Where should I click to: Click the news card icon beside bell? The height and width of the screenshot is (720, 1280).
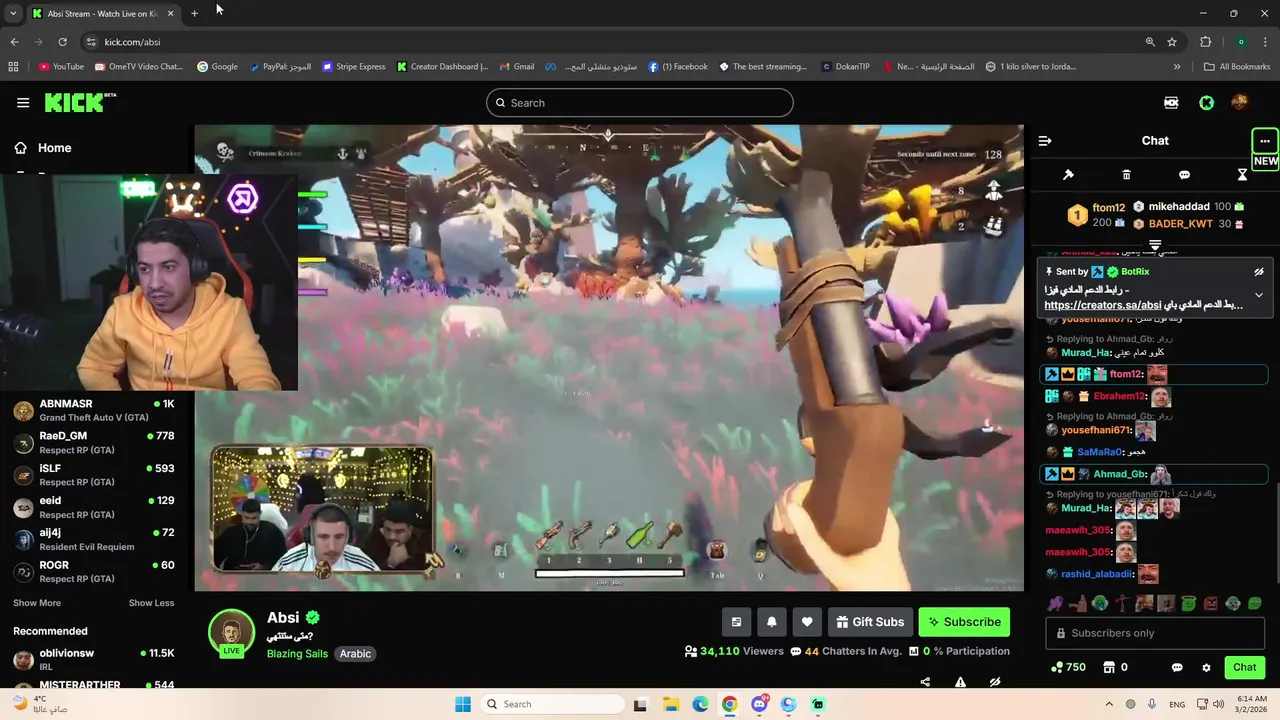[x=736, y=622]
